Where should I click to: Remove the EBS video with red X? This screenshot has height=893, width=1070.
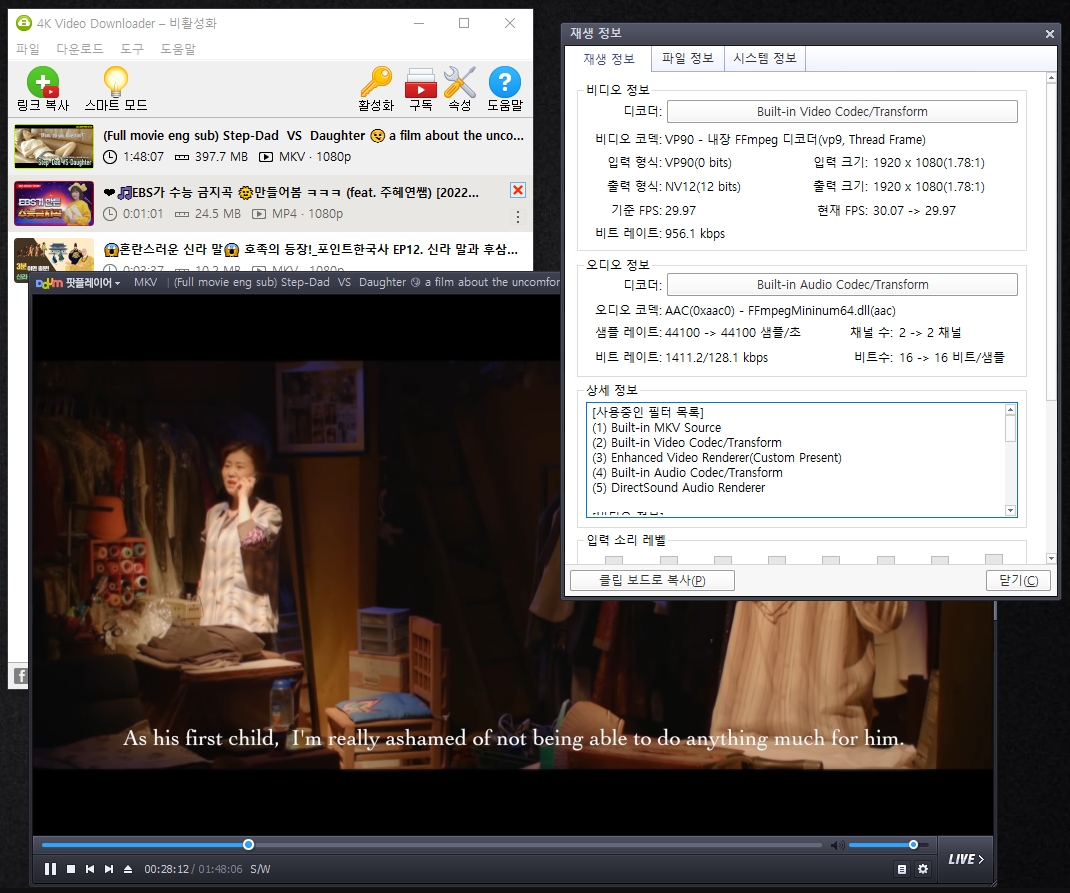pyautogui.click(x=518, y=190)
